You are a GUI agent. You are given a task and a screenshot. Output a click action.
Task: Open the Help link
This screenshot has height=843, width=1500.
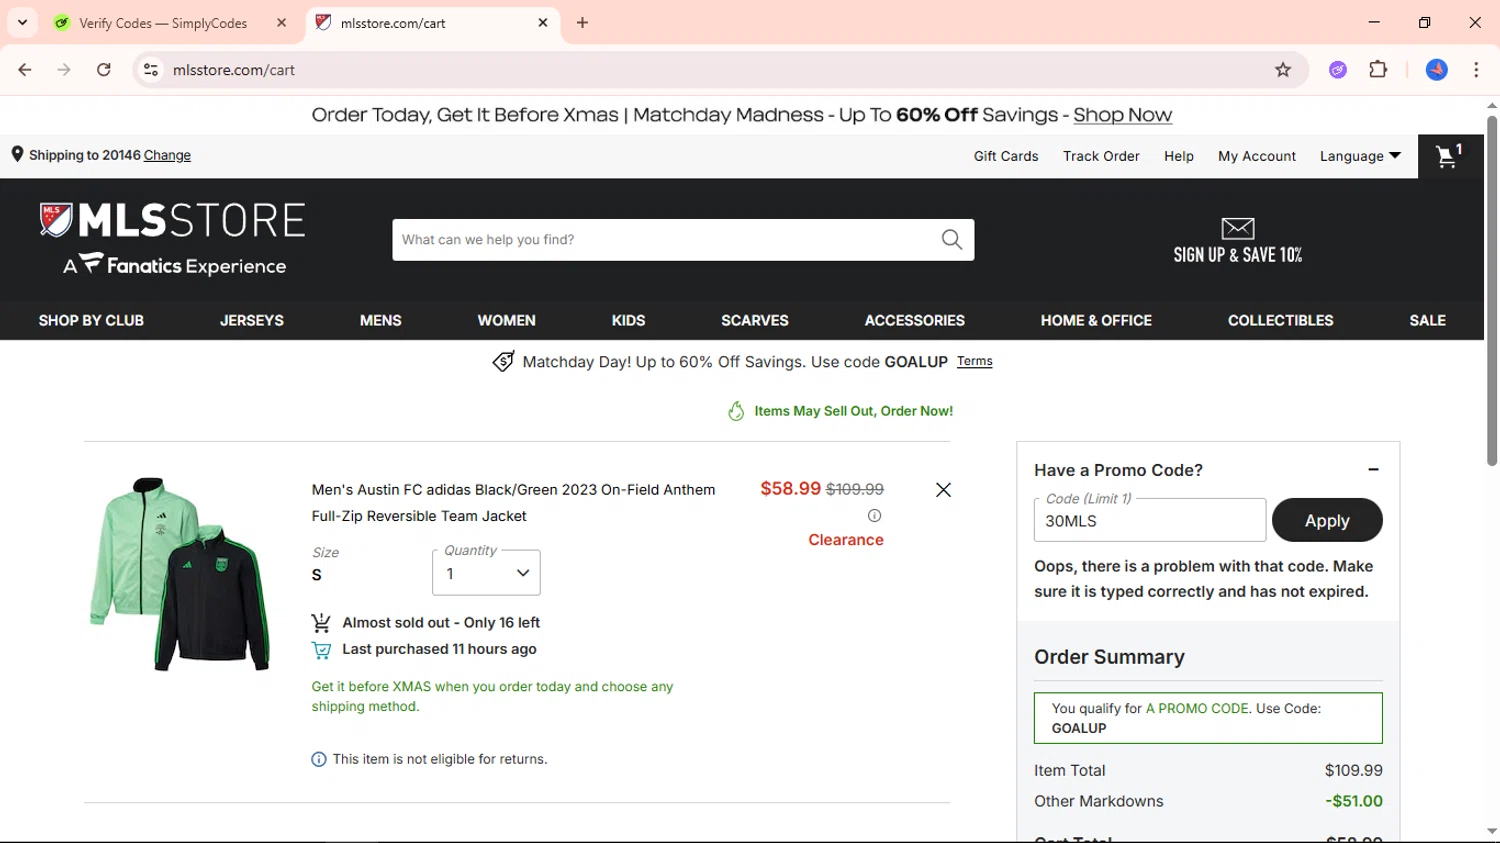(1179, 156)
